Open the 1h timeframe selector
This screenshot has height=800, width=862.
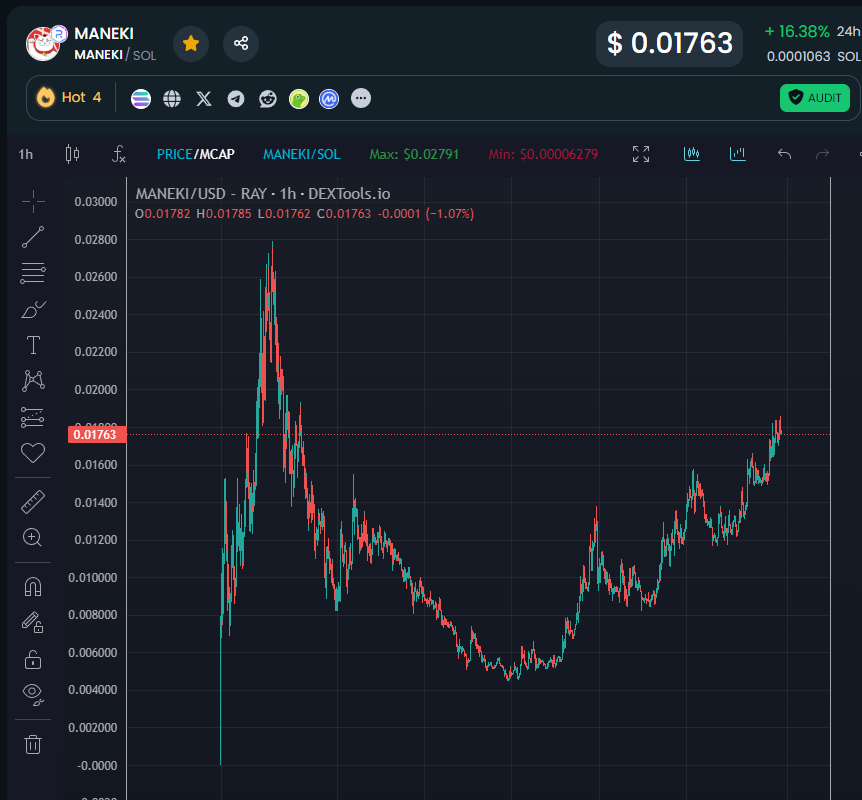[x=26, y=155]
